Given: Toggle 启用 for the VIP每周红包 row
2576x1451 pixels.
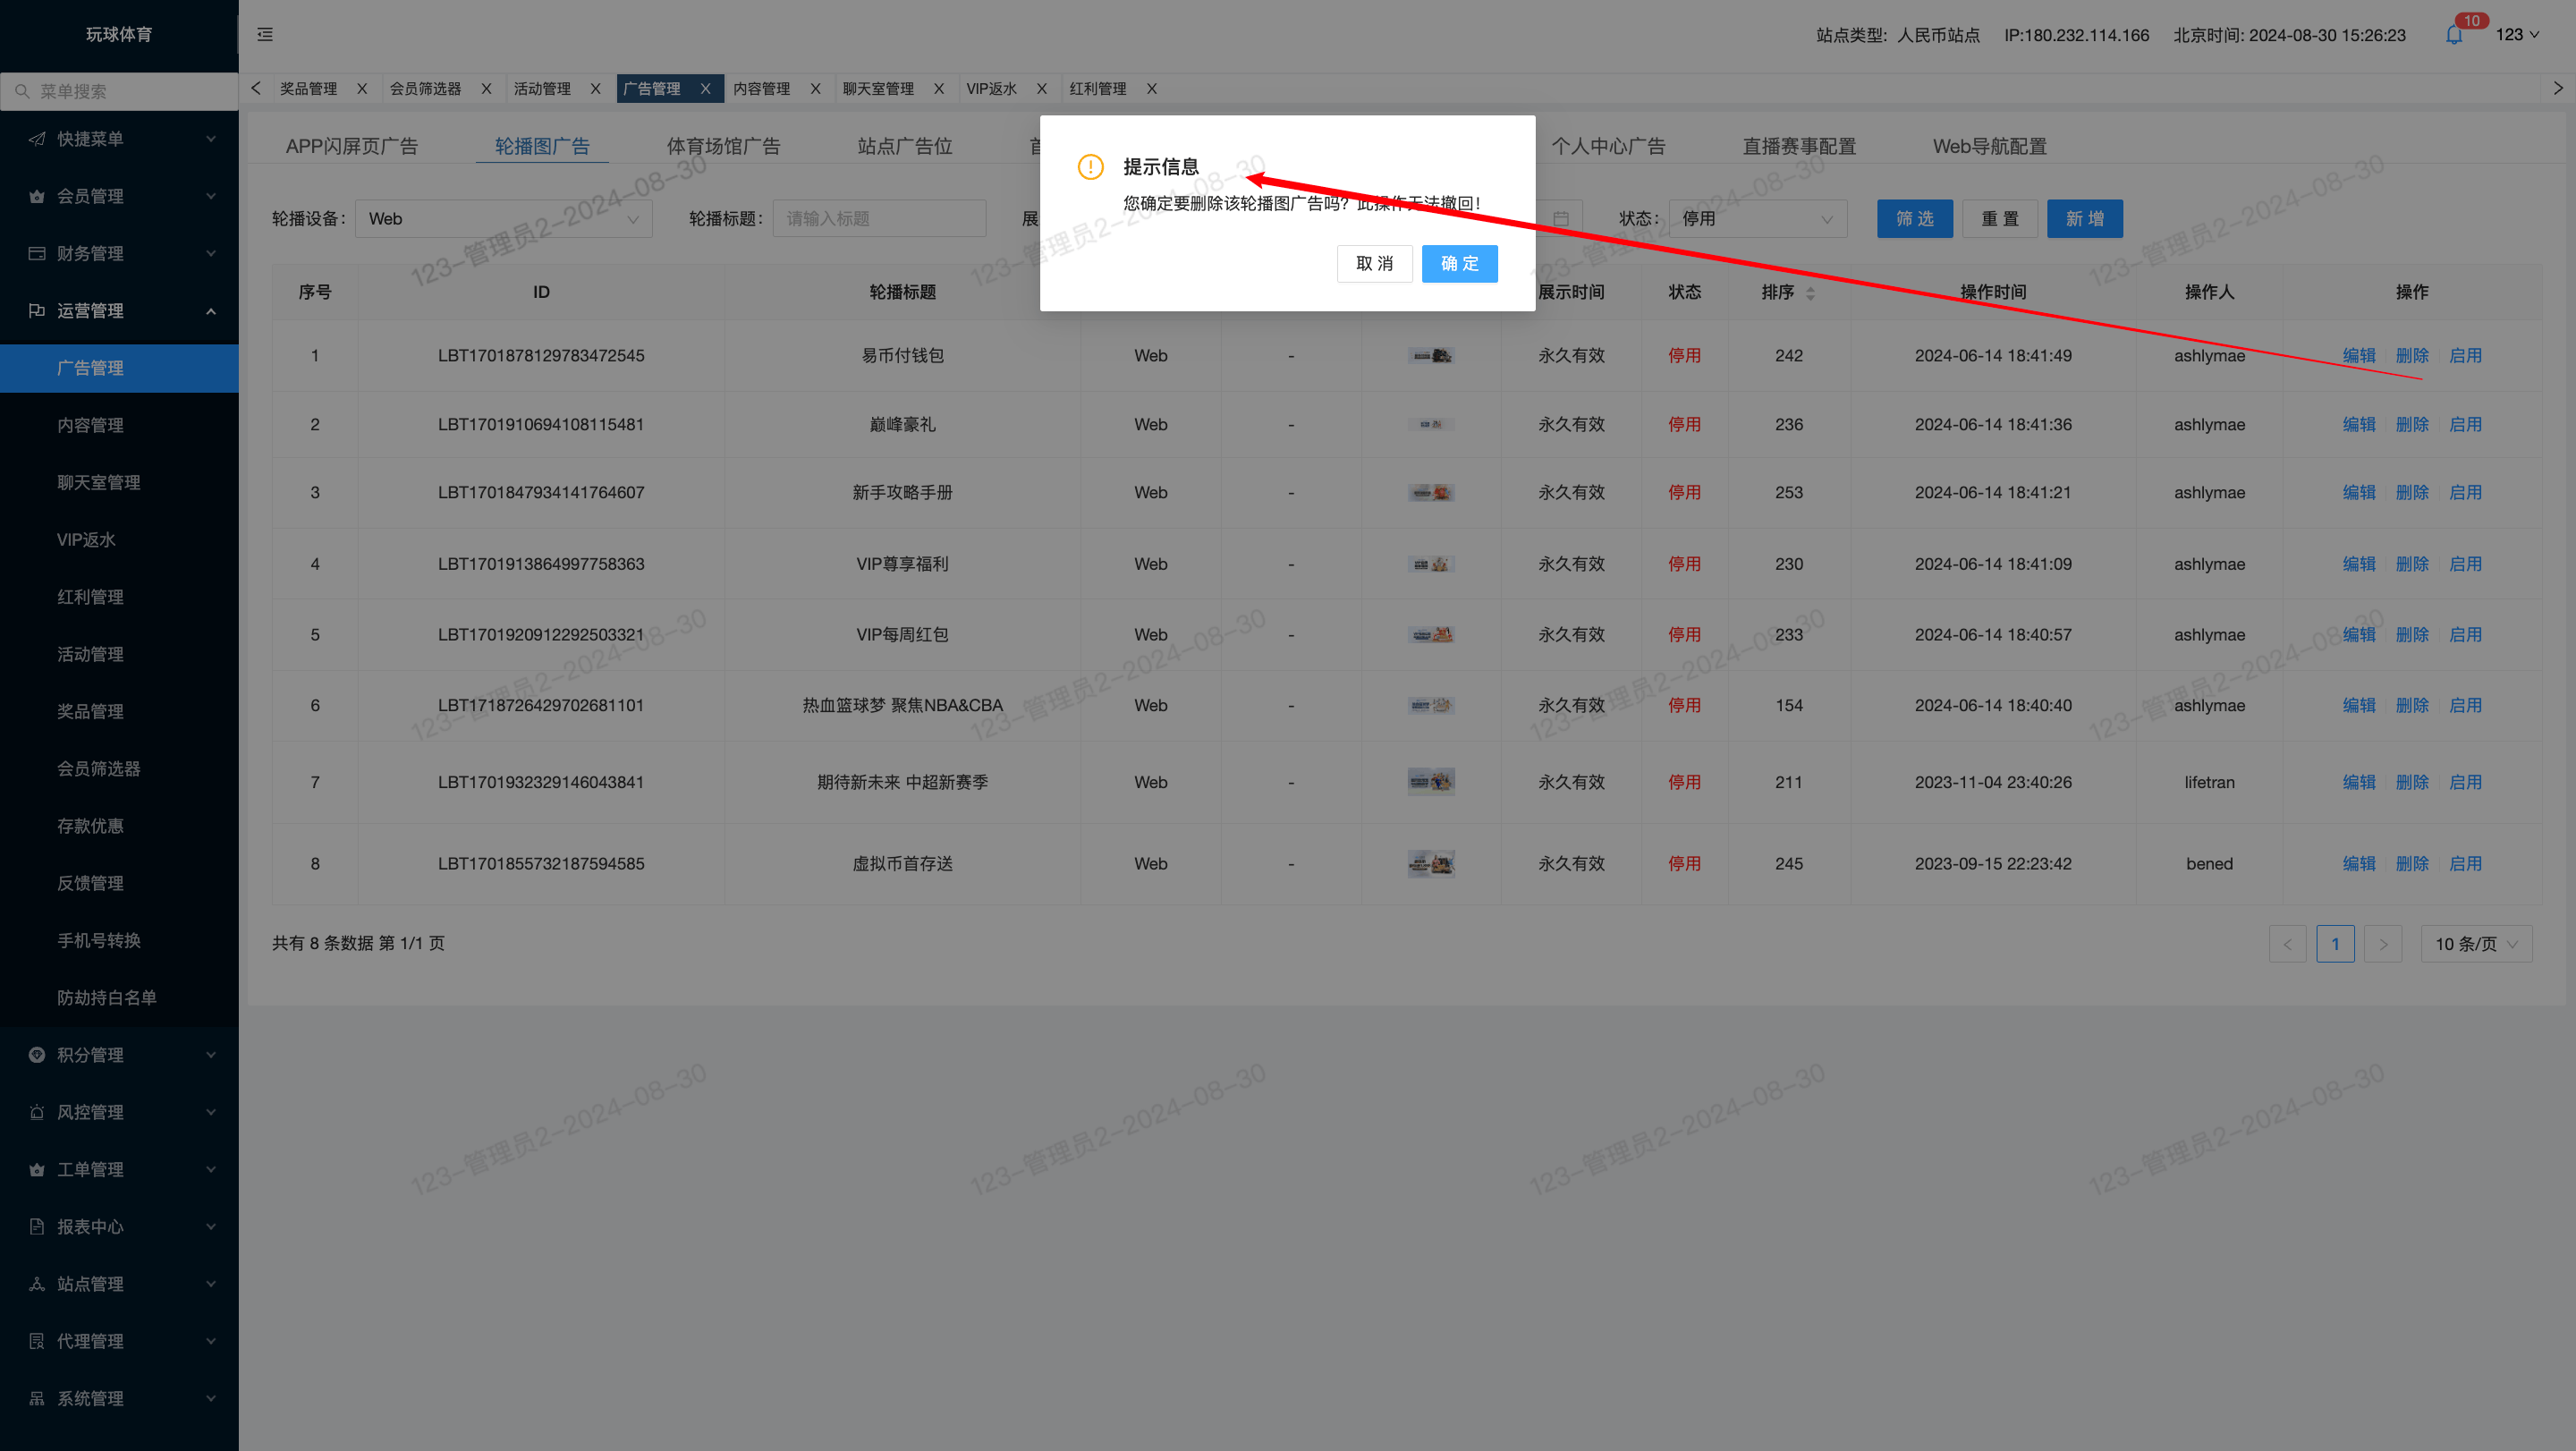Looking at the screenshot, I should pyautogui.click(x=2465, y=635).
